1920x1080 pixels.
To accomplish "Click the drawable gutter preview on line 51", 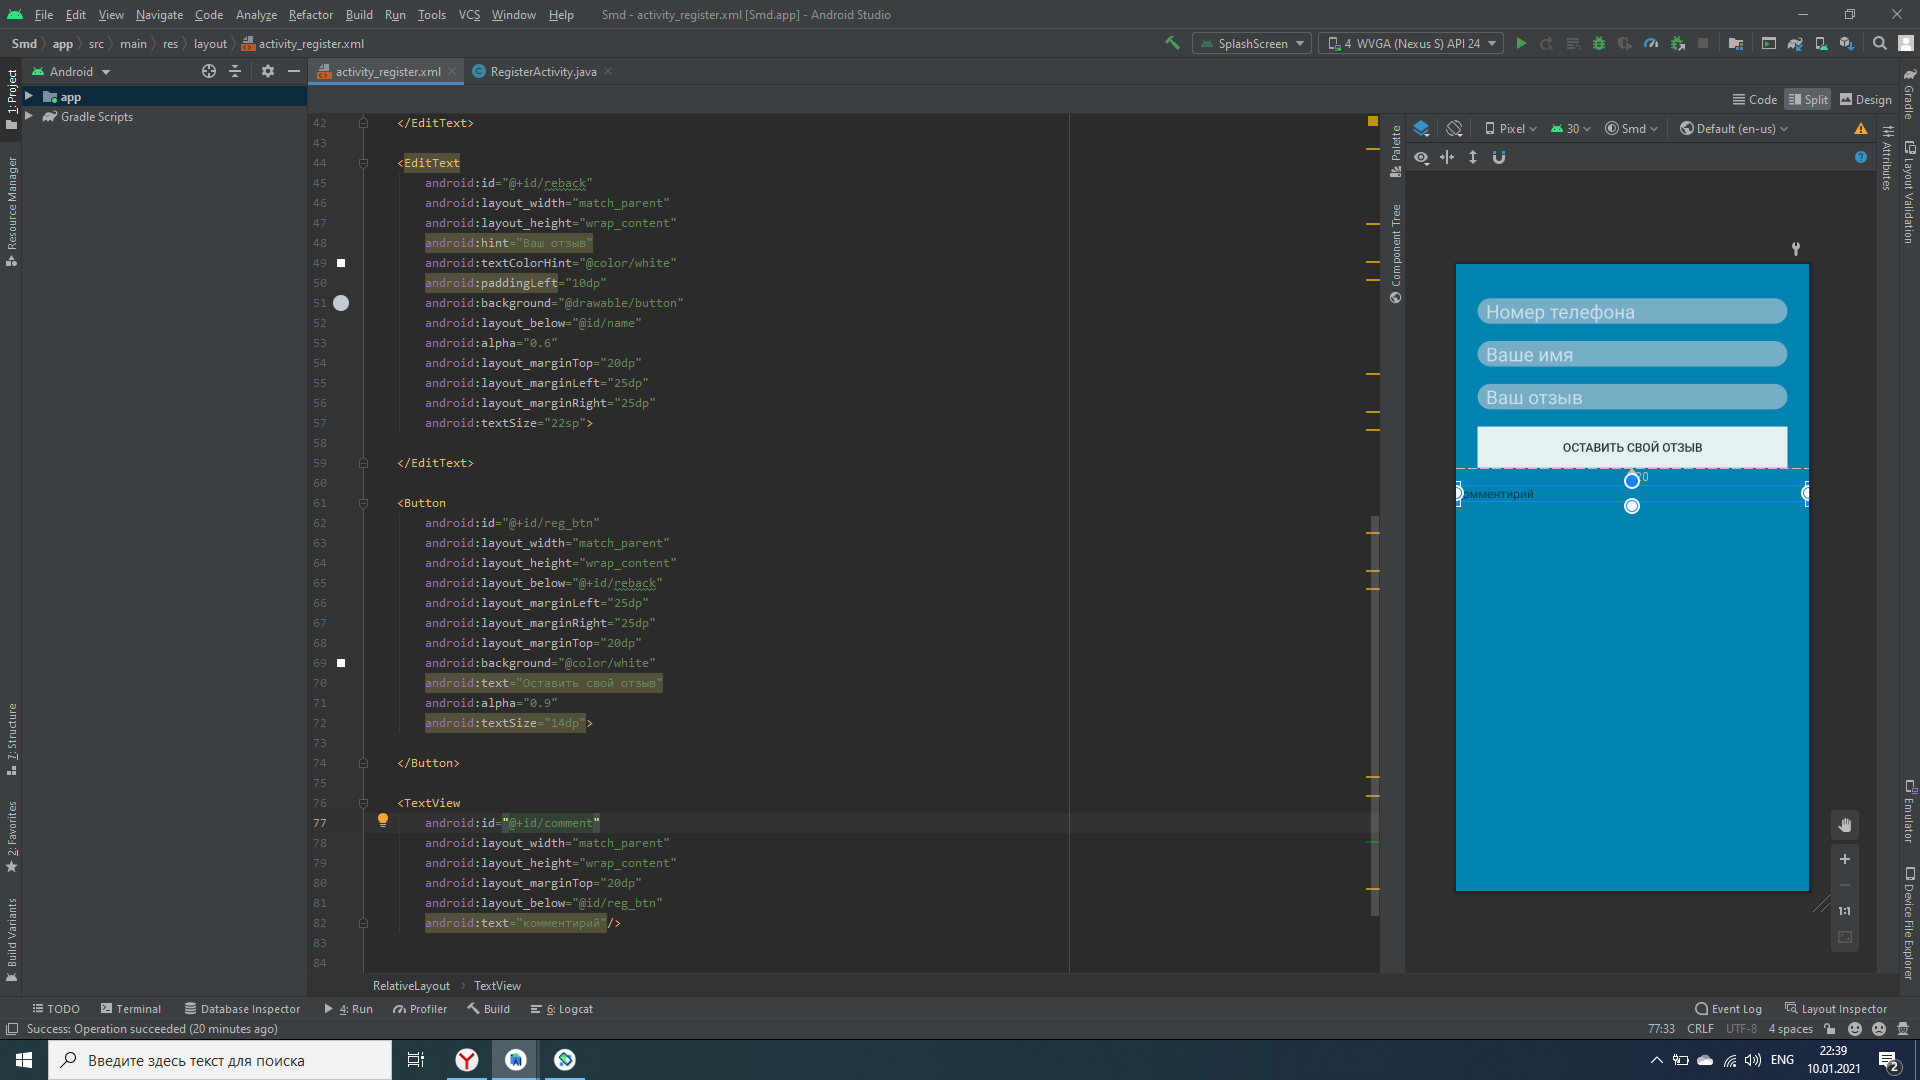I will tap(341, 303).
